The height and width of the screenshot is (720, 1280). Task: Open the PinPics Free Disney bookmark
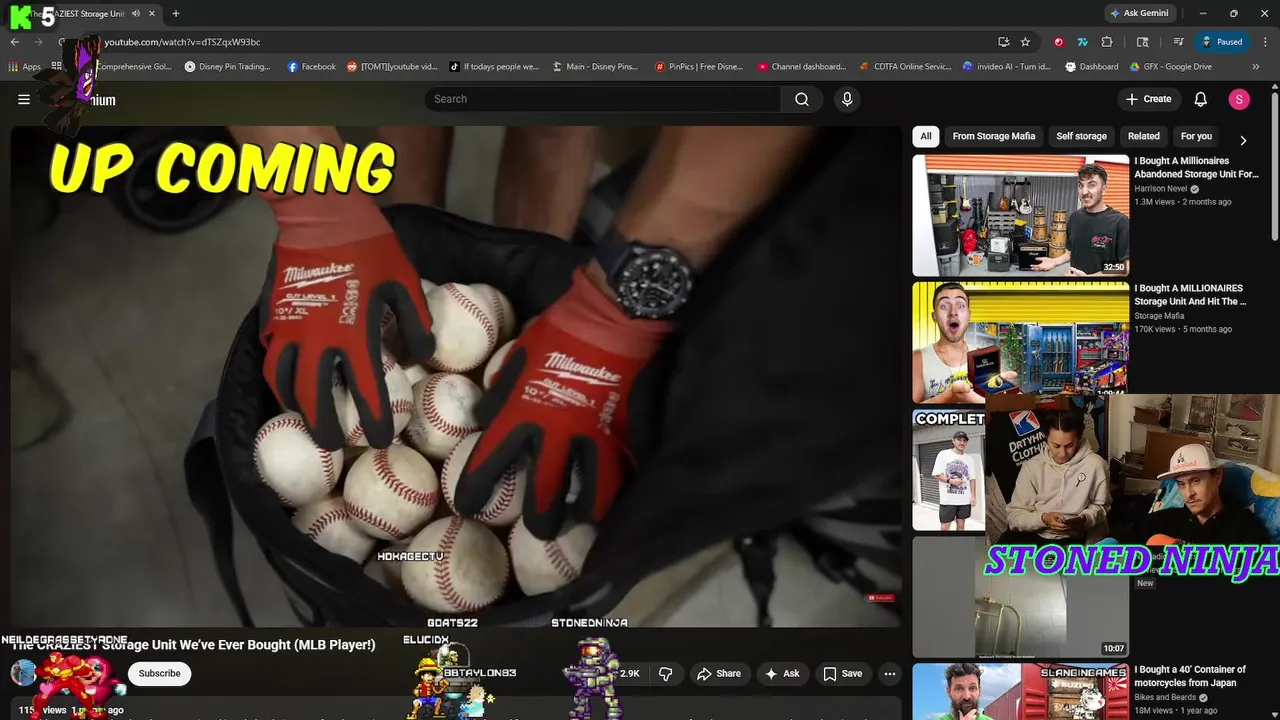[x=699, y=67]
